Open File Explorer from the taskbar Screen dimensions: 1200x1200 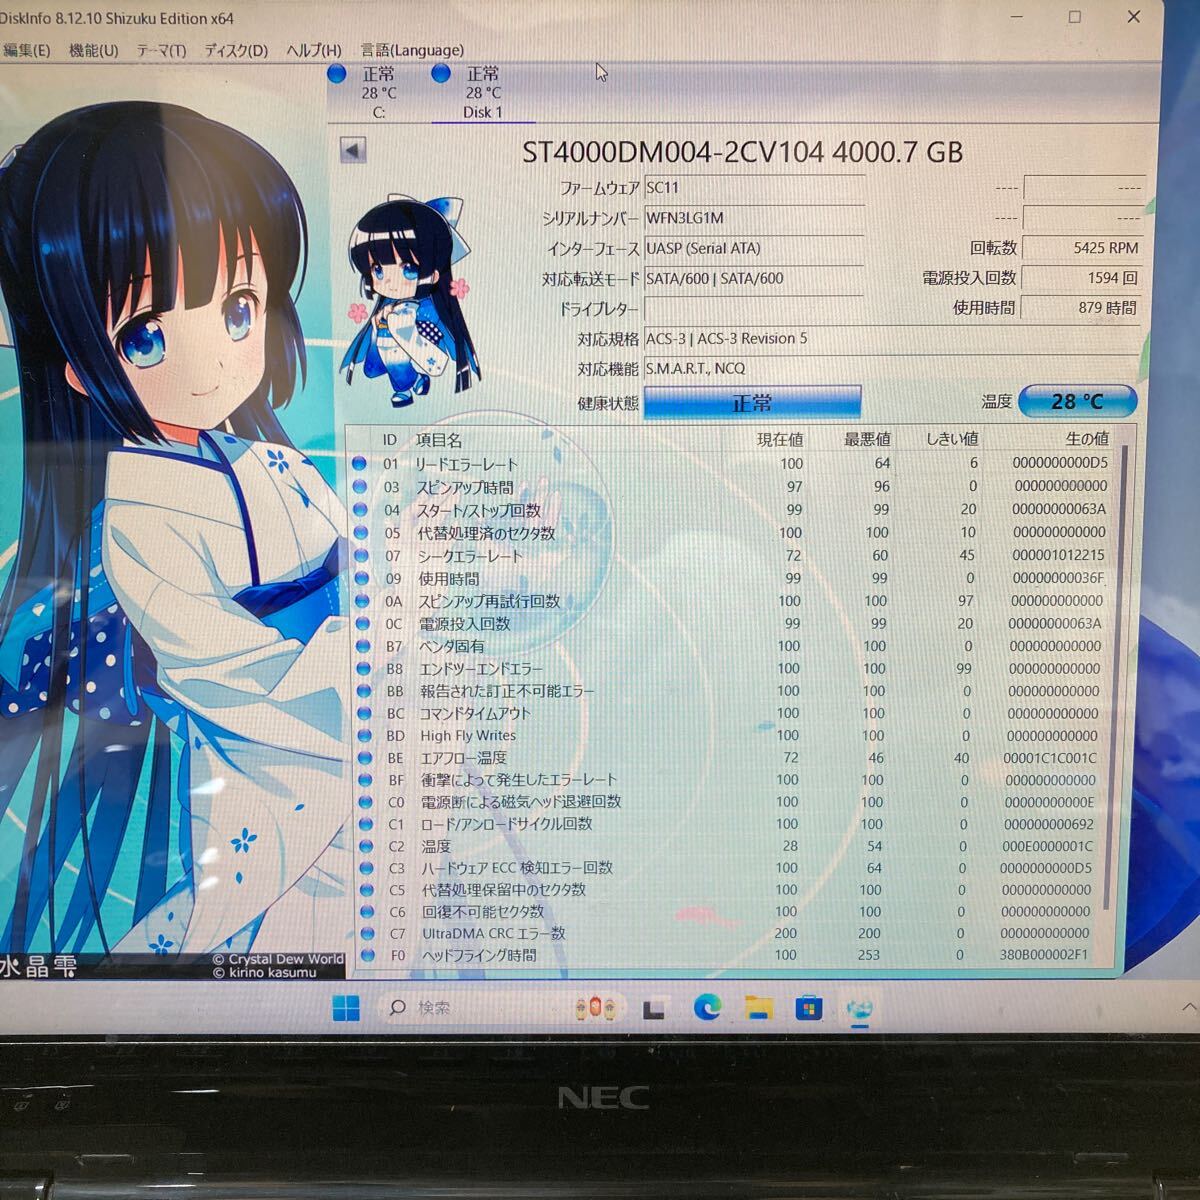click(759, 1008)
